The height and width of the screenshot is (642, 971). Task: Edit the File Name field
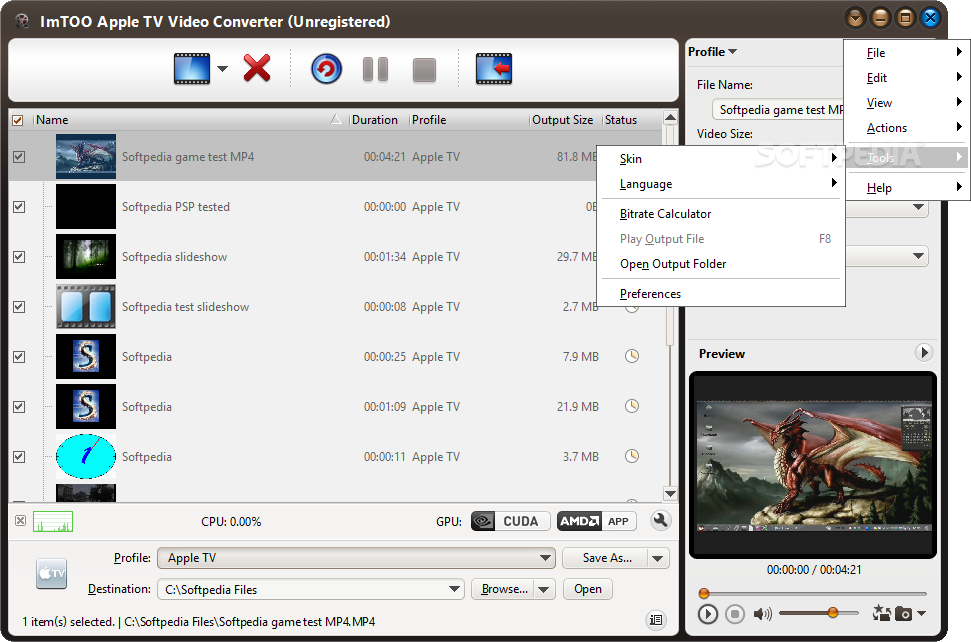(778, 110)
